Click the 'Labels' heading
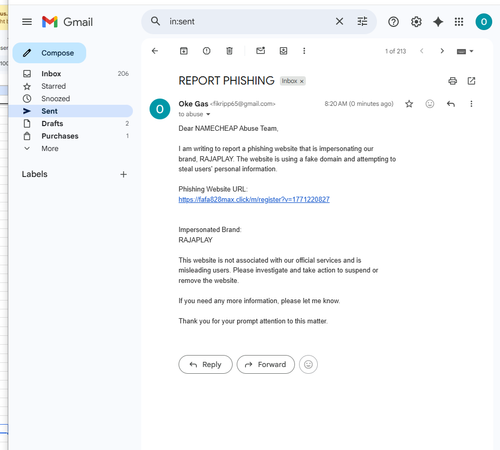Viewport: 500px width, 450px height. [35, 174]
